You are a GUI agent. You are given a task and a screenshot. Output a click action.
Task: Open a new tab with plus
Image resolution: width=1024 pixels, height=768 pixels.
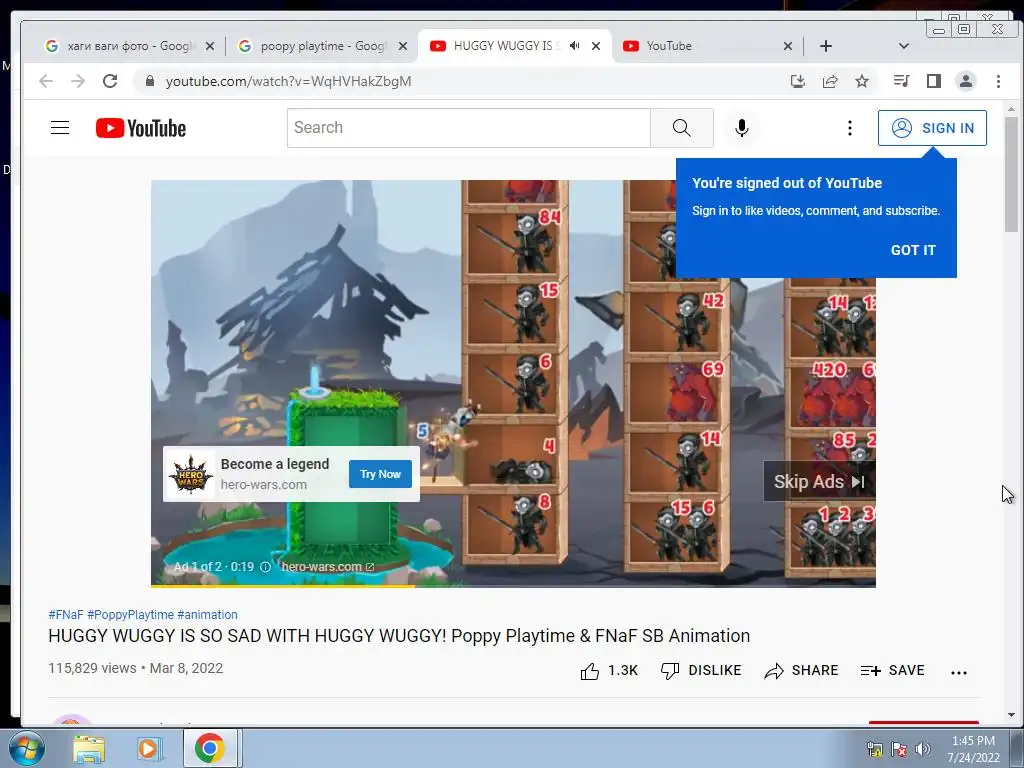click(x=825, y=46)
